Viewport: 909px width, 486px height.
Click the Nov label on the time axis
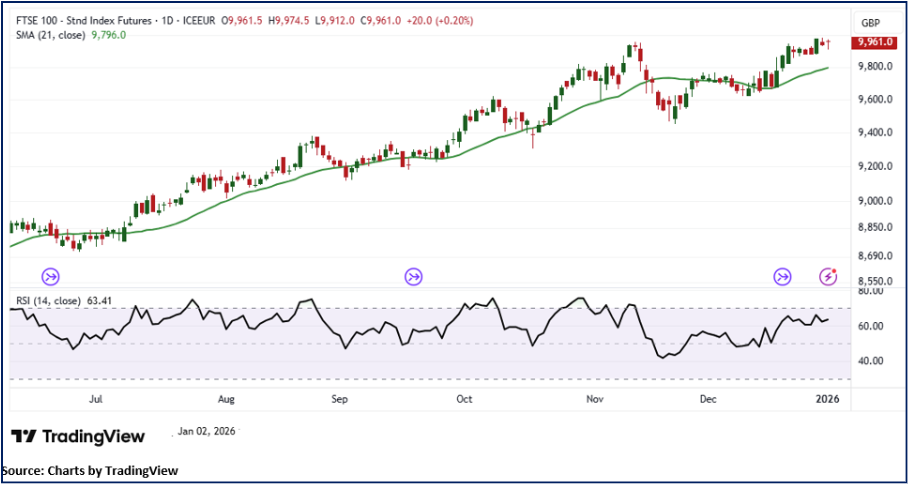click(595, 400)
